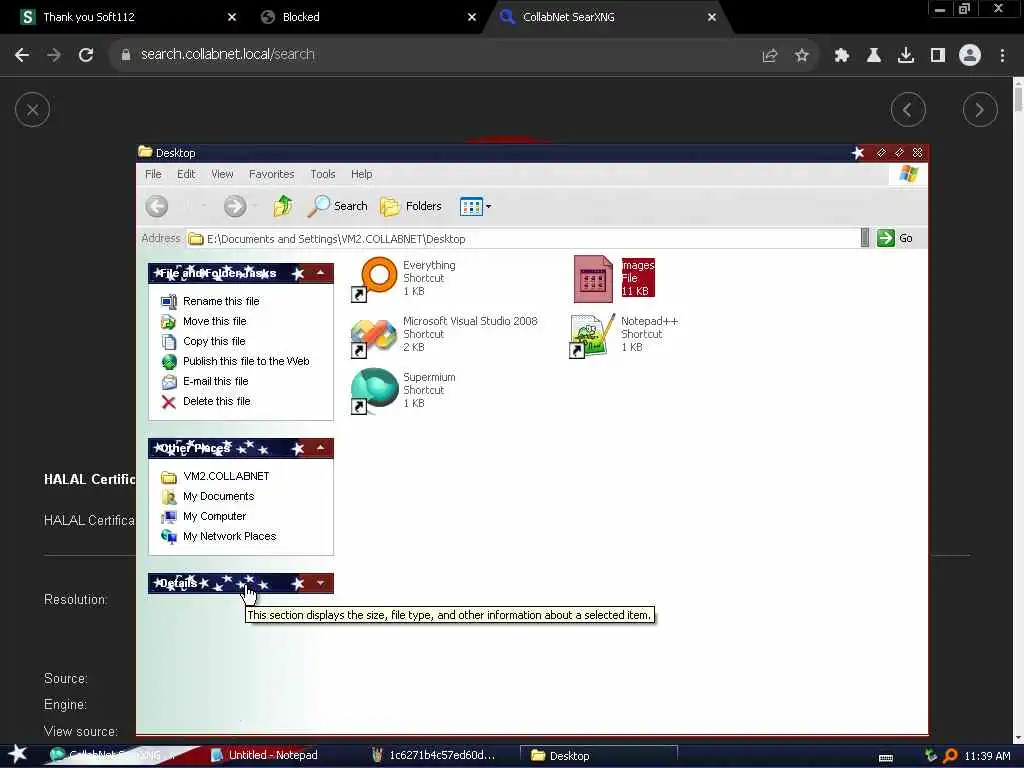The height and width of the screenshot is (768, 1024).
Task: Open My Computer link
Action: pos(214,517)
